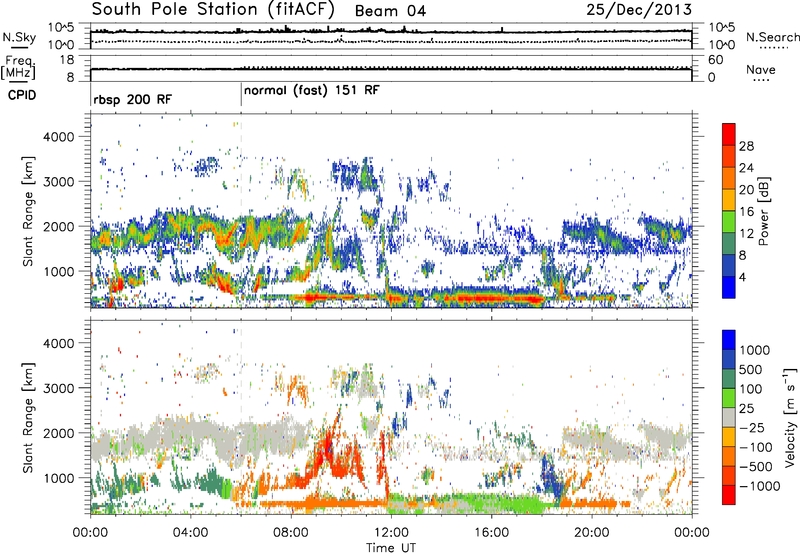Viewport: 800px width, 554px height.
Task: Click the "4" tick on Power colorbar
Action: (x=743, y=278)
